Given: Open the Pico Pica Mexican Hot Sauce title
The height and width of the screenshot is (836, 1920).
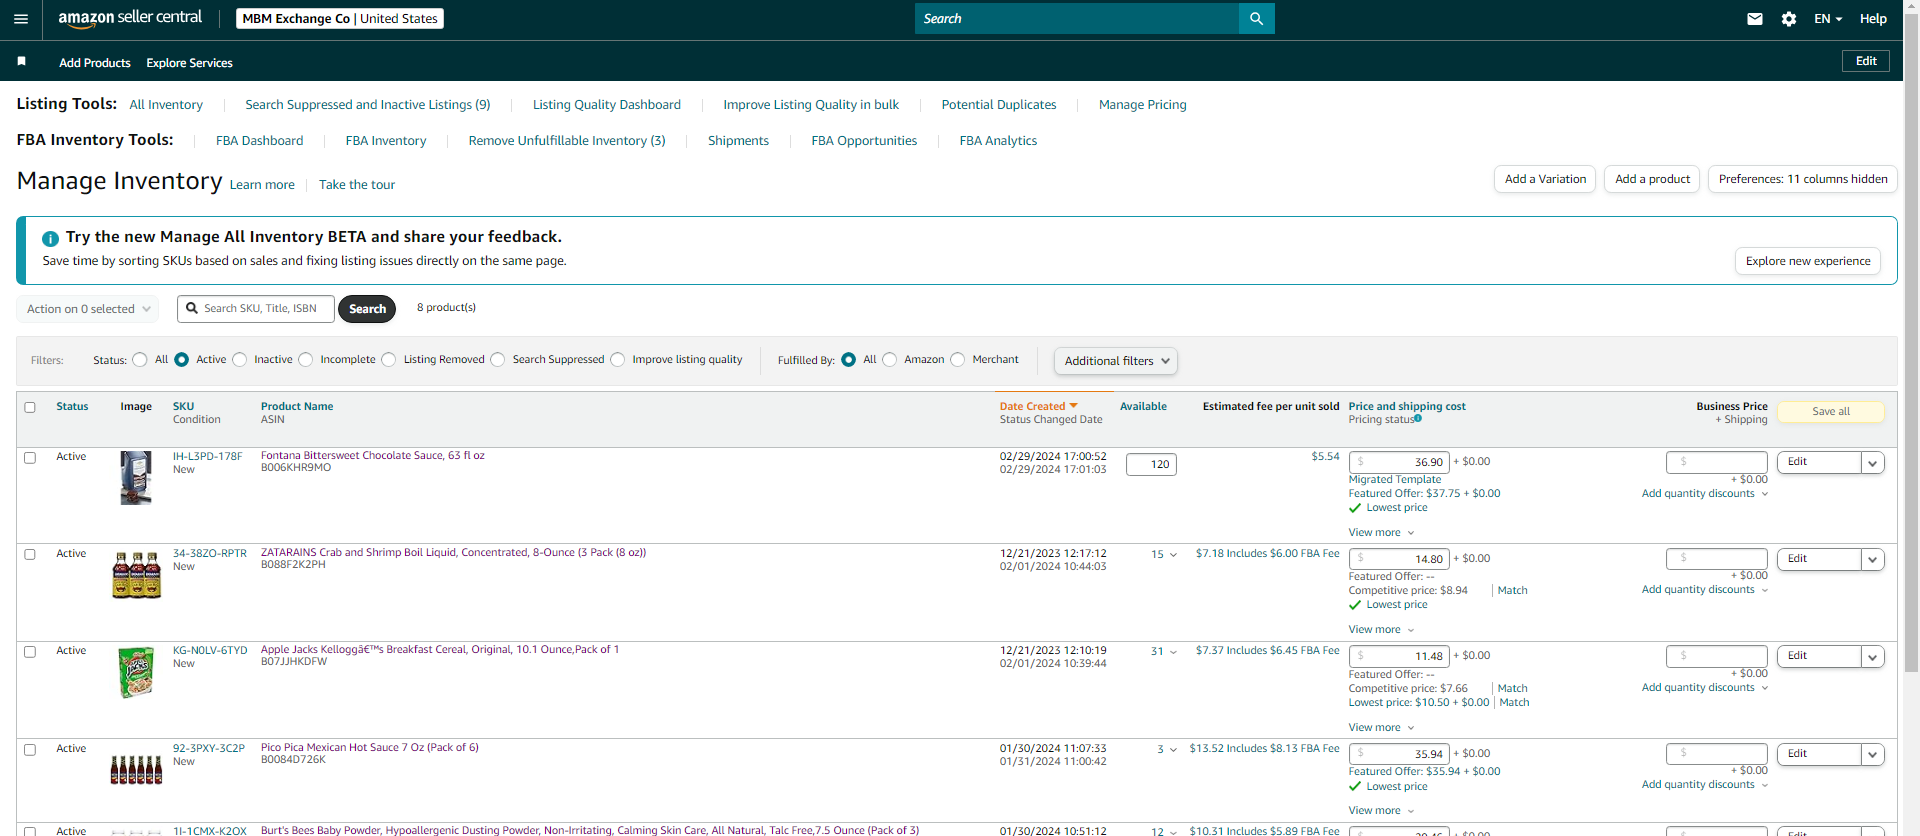Looking at the screenshot, I should click(x=370, y=748).
